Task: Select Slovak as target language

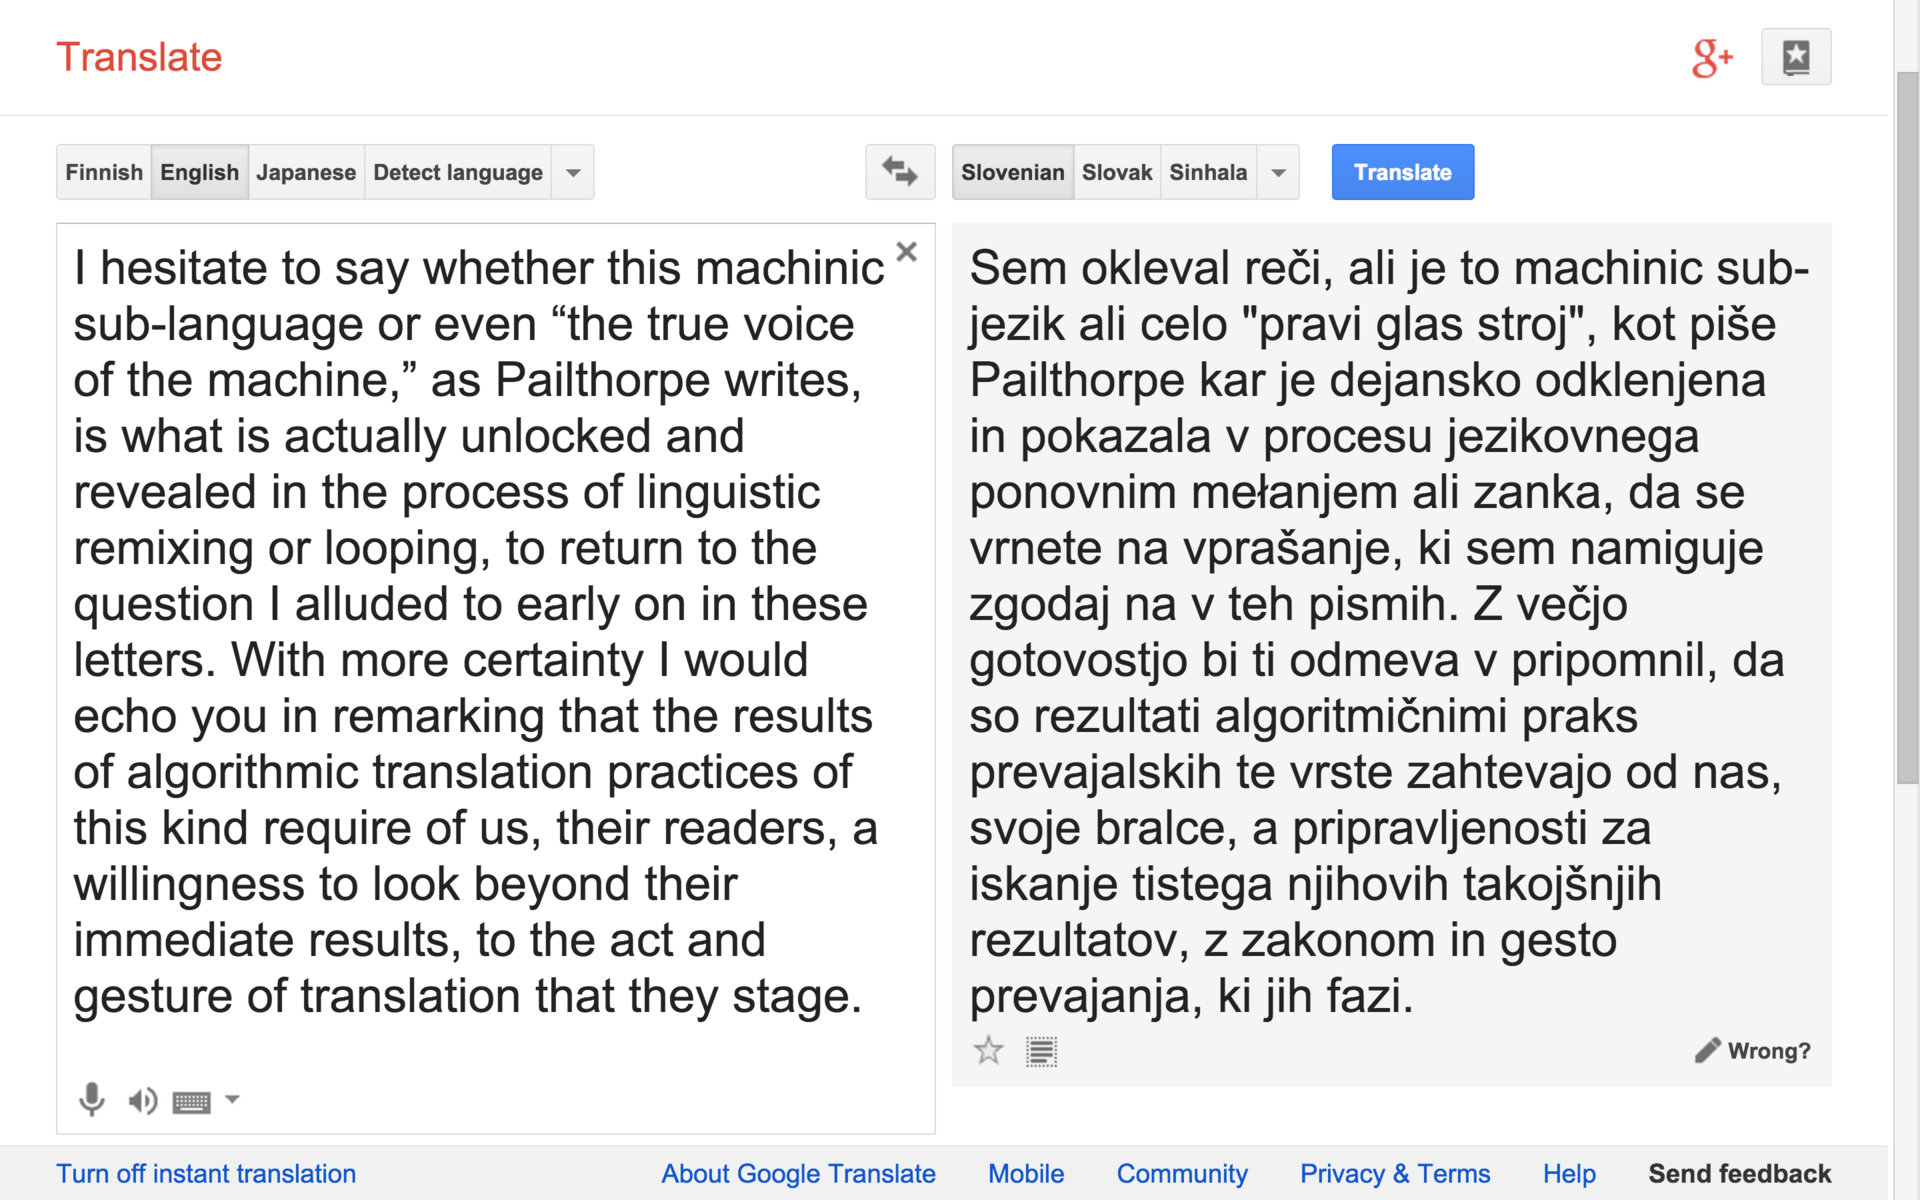Action: coord(1117,172)
